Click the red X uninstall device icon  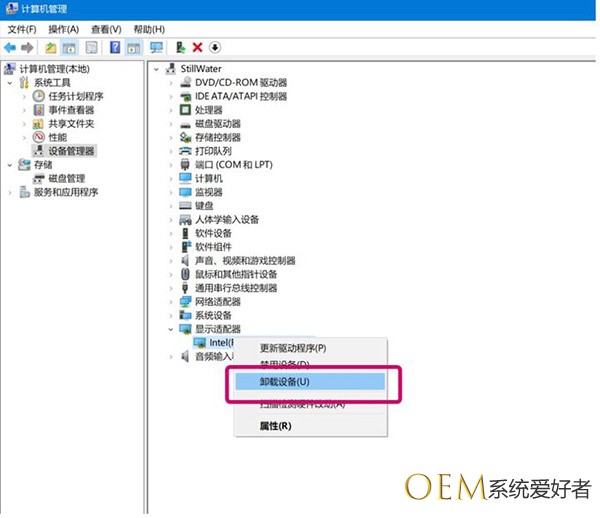pos(198,47)
